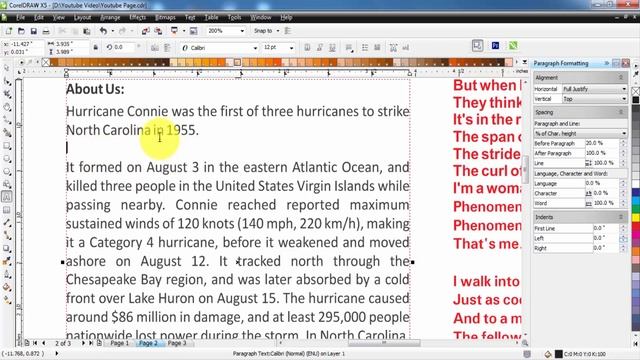The width and height of the screenshot is (640, 360).
Task: Paste from clipboard using the Paste icon
Action: click(x=87, y=31)
